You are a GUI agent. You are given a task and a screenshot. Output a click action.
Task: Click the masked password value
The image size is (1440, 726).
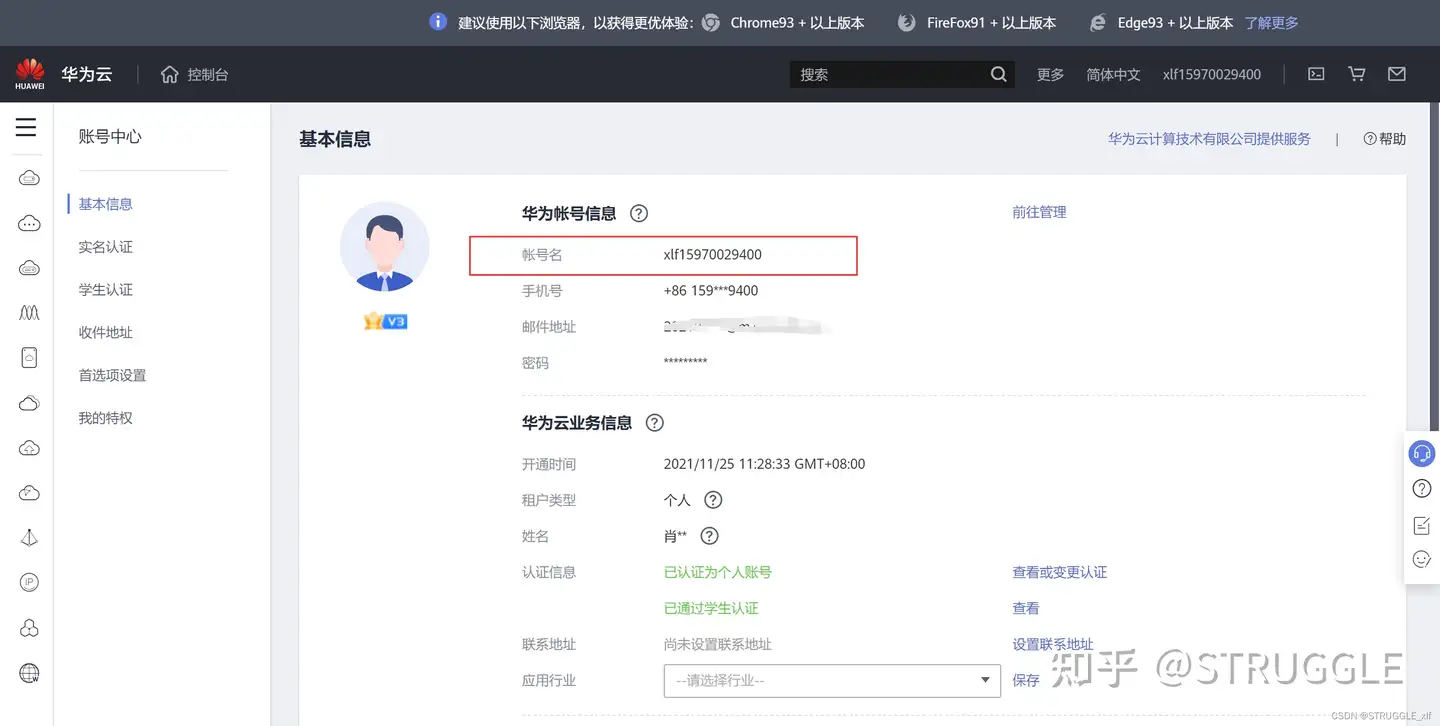[x=686, y=362]
